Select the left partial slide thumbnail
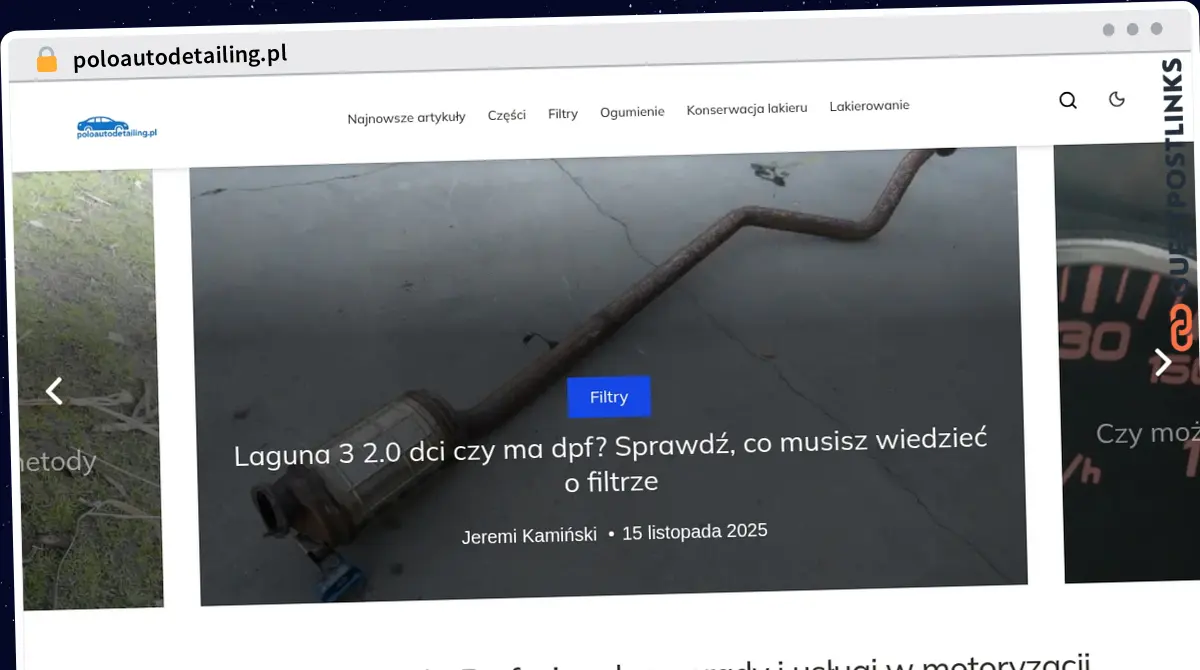The height and width of the screenshot is (670, 1200). (x=88, y=390)
